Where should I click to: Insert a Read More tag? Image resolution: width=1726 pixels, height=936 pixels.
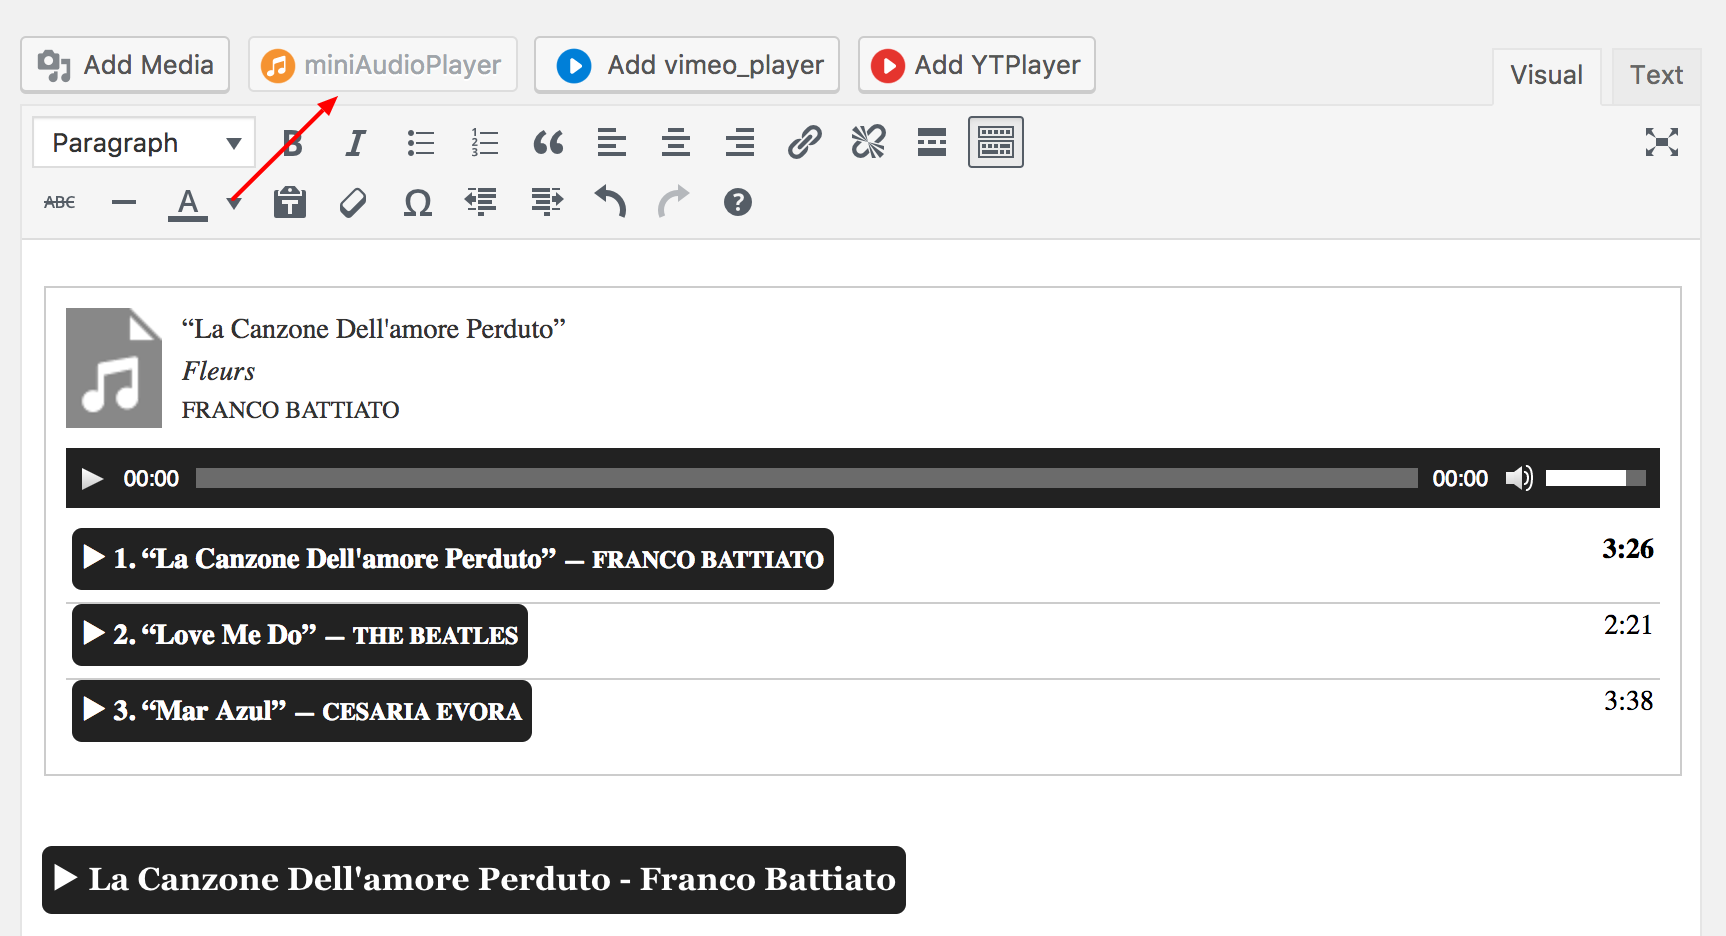(x=932, y=143)
